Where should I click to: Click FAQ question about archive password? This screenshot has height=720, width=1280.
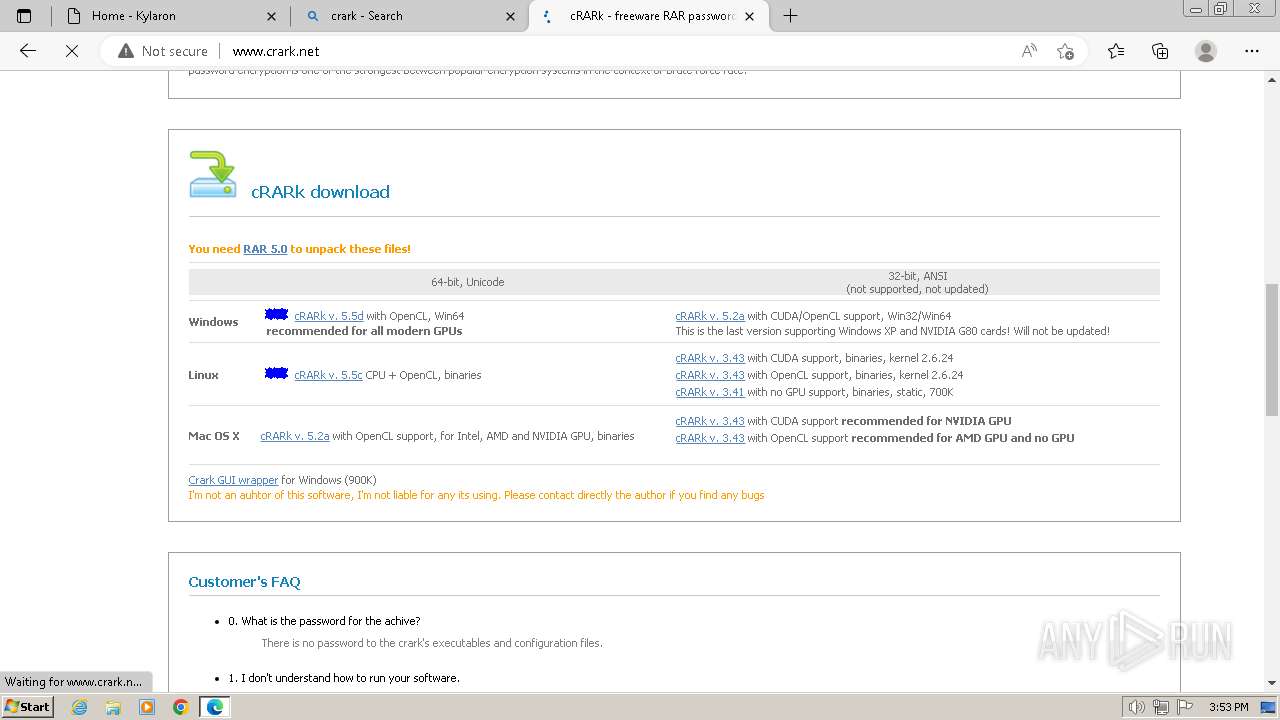tap(324, 621)
